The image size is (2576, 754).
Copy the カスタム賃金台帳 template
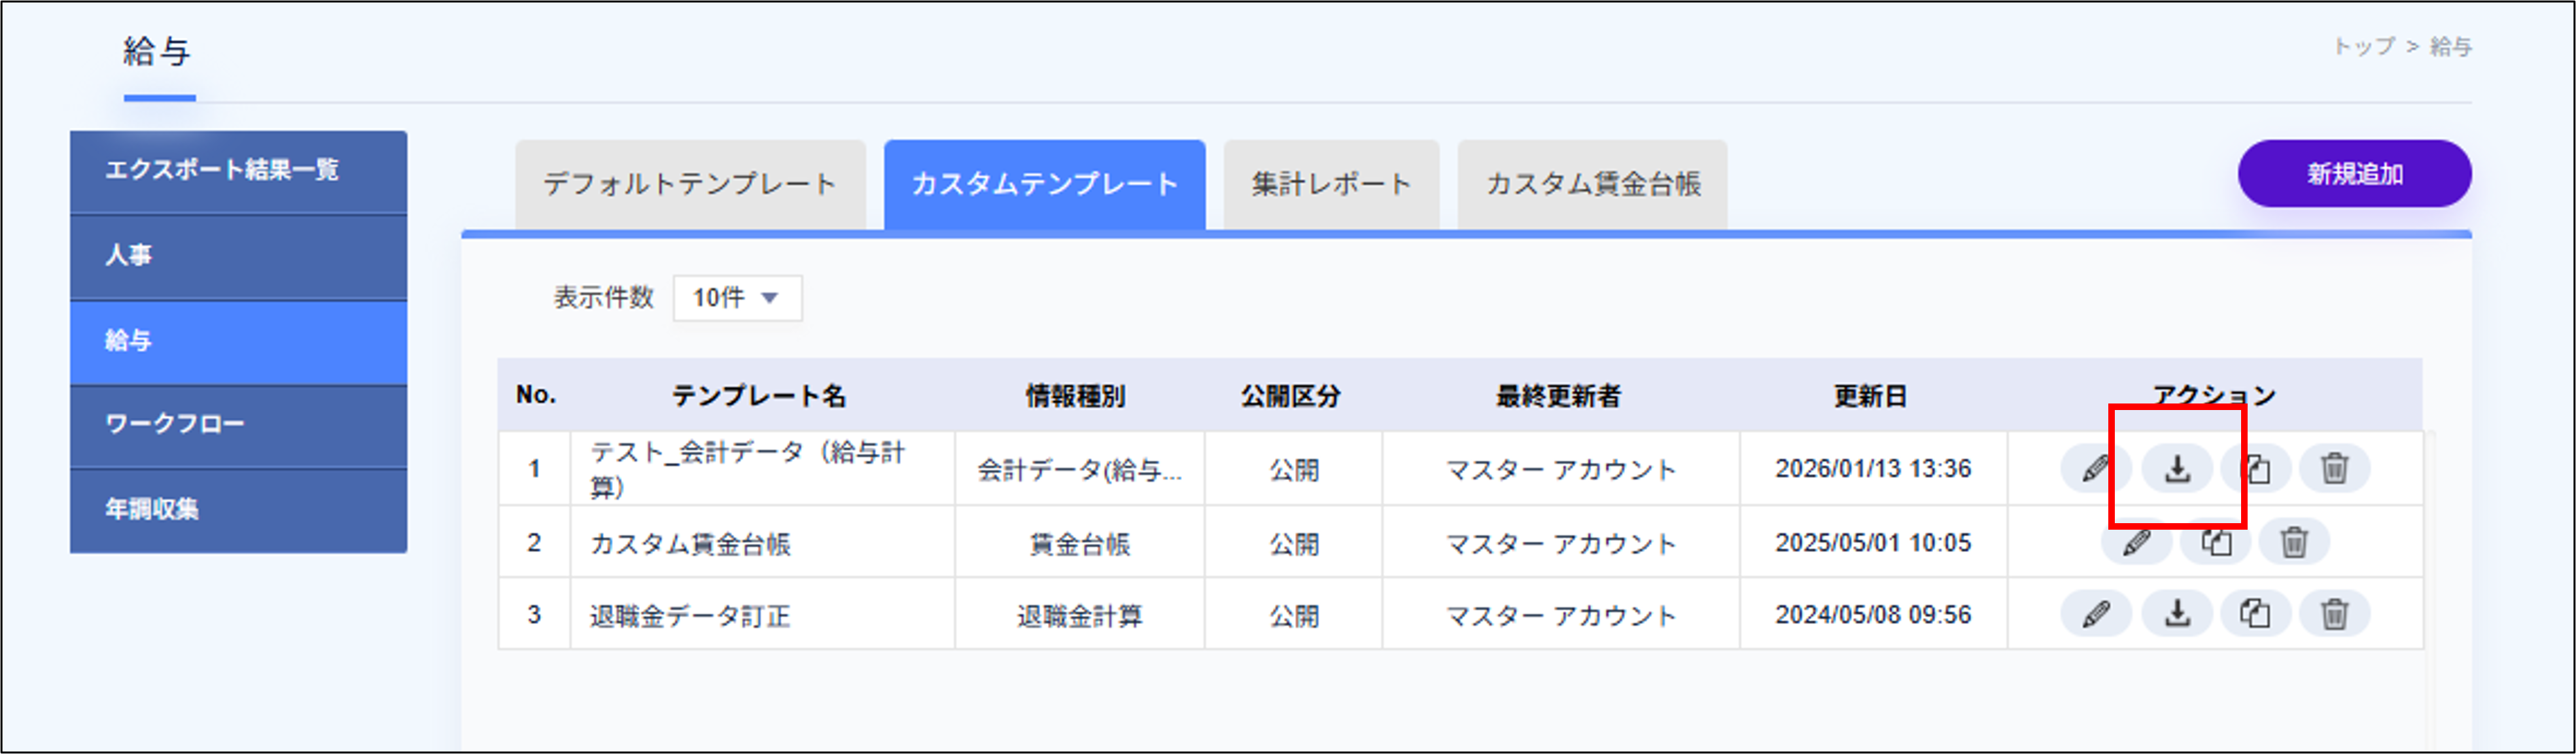tap(2217, 542)
